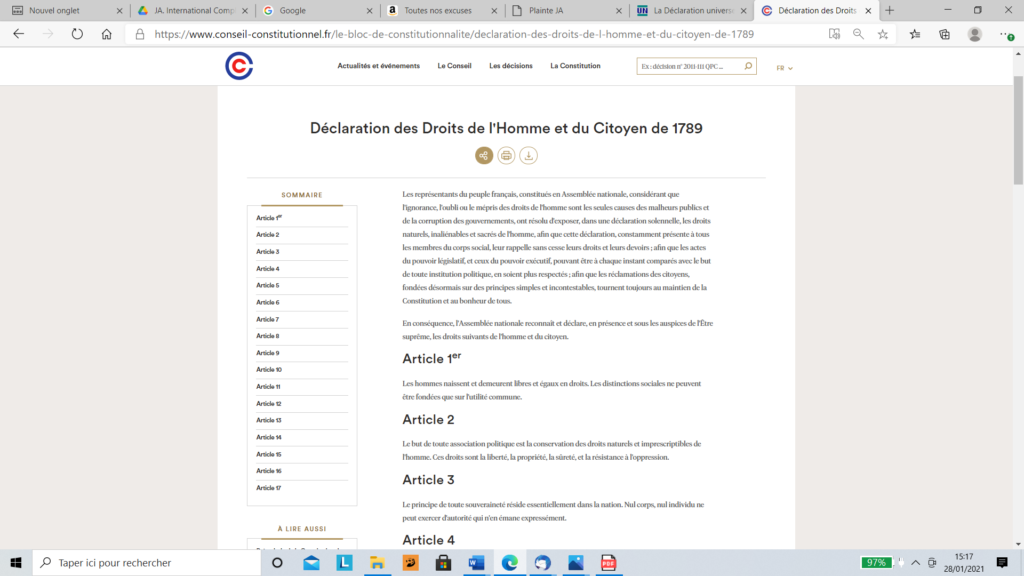Close the Plainte JA tab
1024x576 pixels.
coord(619,10)
